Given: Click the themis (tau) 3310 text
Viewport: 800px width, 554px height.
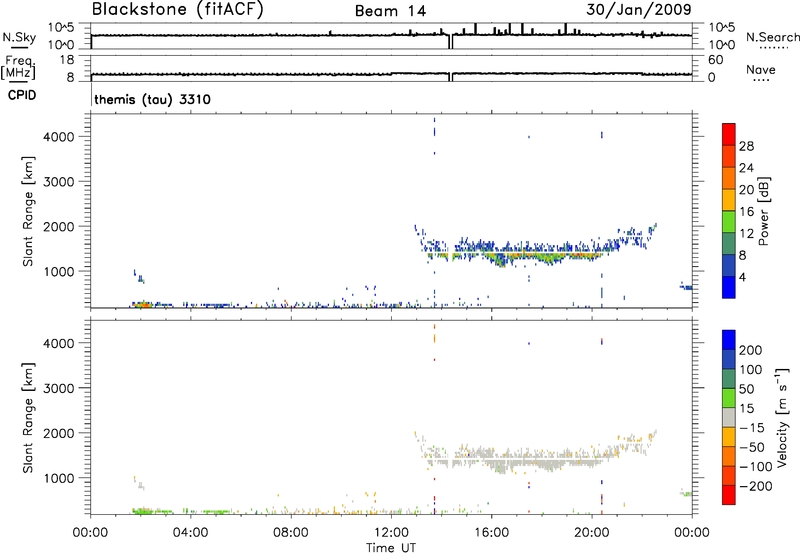Looking at the screenshot, I should pos(152,99).
